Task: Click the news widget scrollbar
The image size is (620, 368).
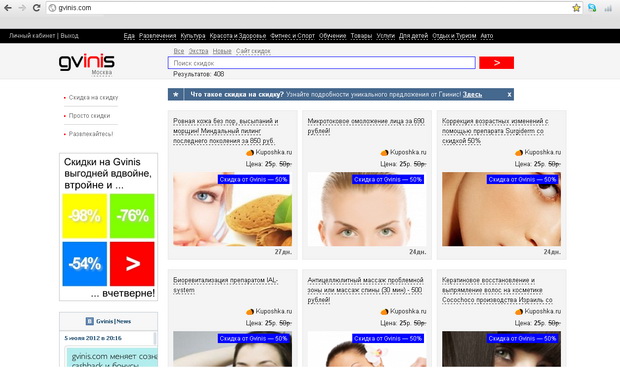Action: click(x=155, y=339)
